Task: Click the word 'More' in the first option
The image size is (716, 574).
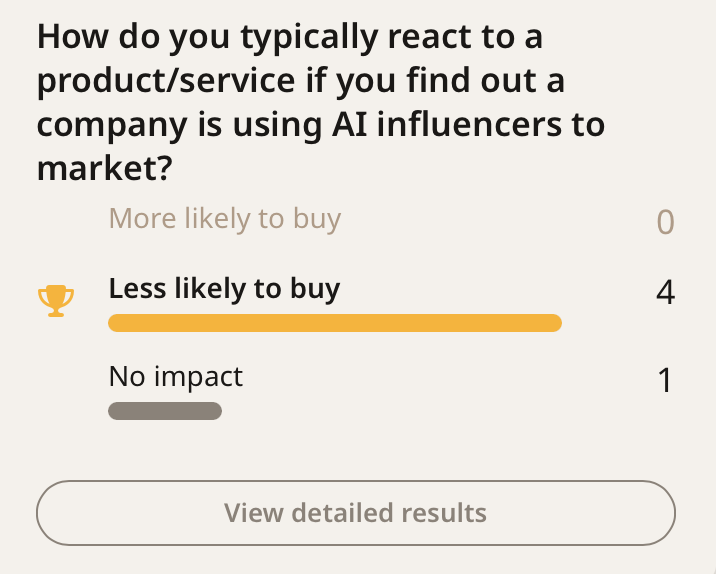Action: (x=139, y=218)
